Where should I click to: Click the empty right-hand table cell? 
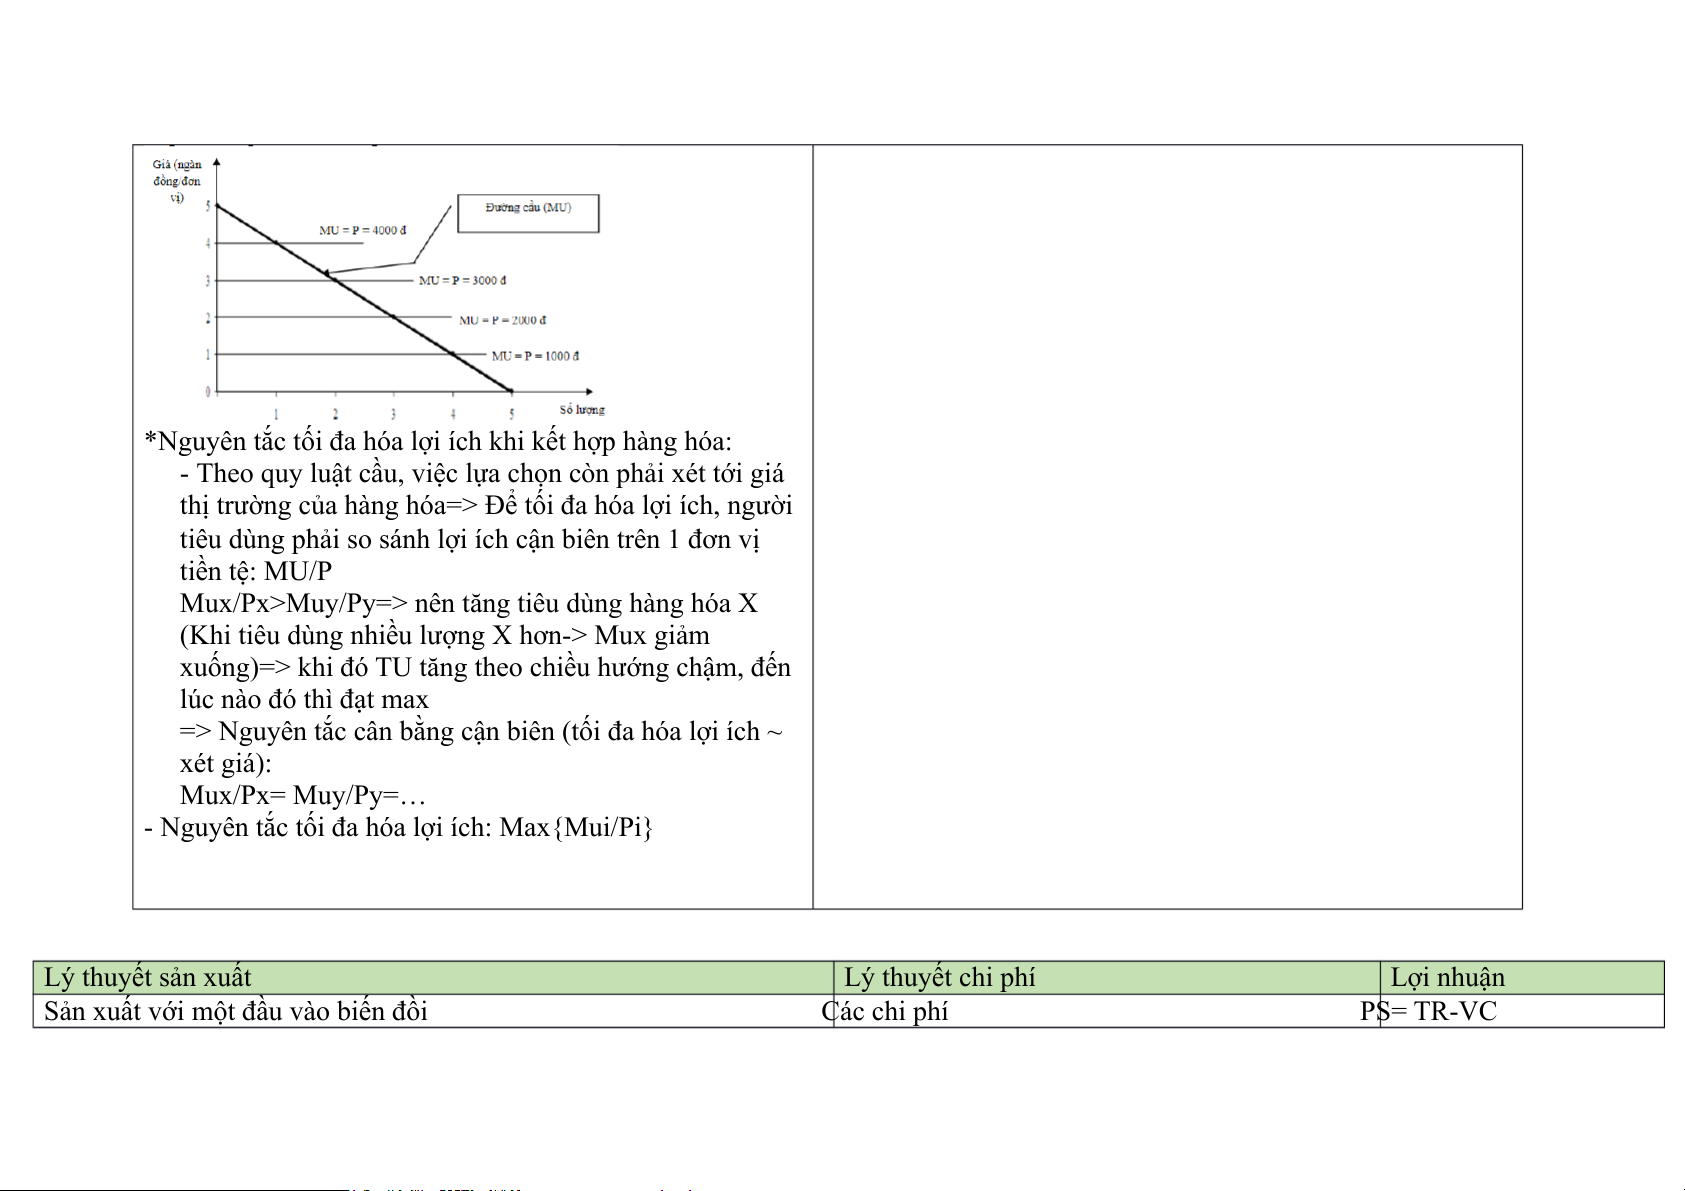(x=1167, y=526)
